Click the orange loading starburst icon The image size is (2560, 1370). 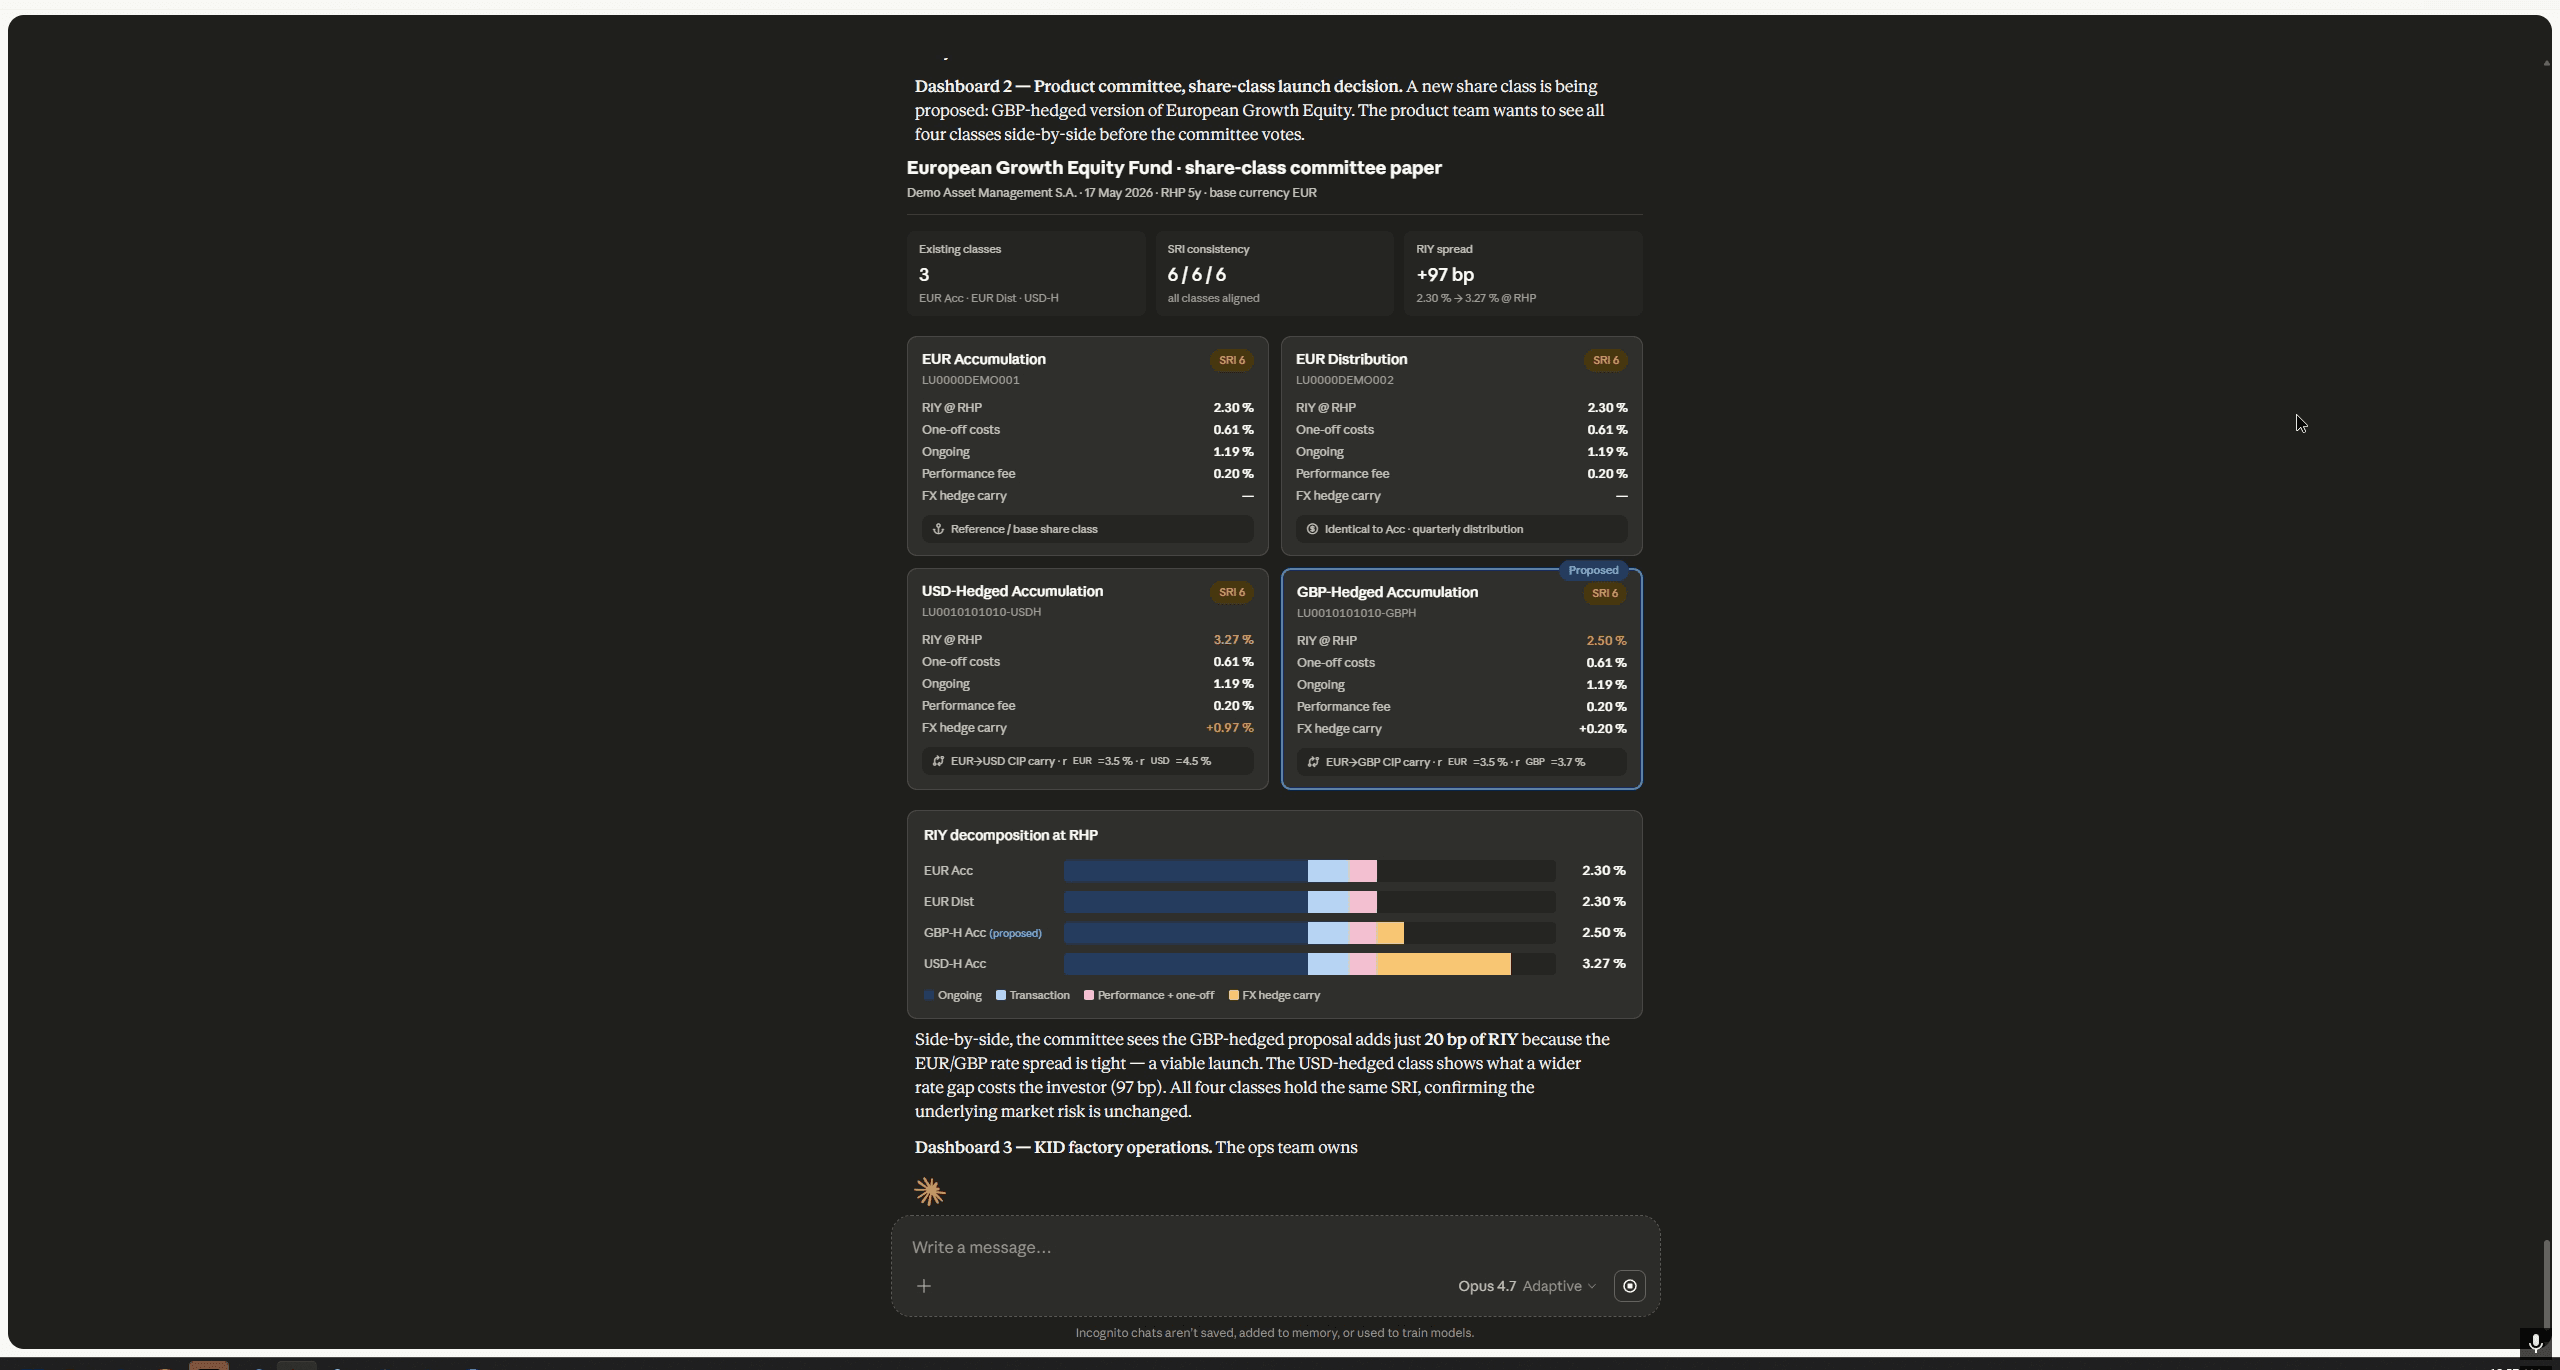[930, 1191]
